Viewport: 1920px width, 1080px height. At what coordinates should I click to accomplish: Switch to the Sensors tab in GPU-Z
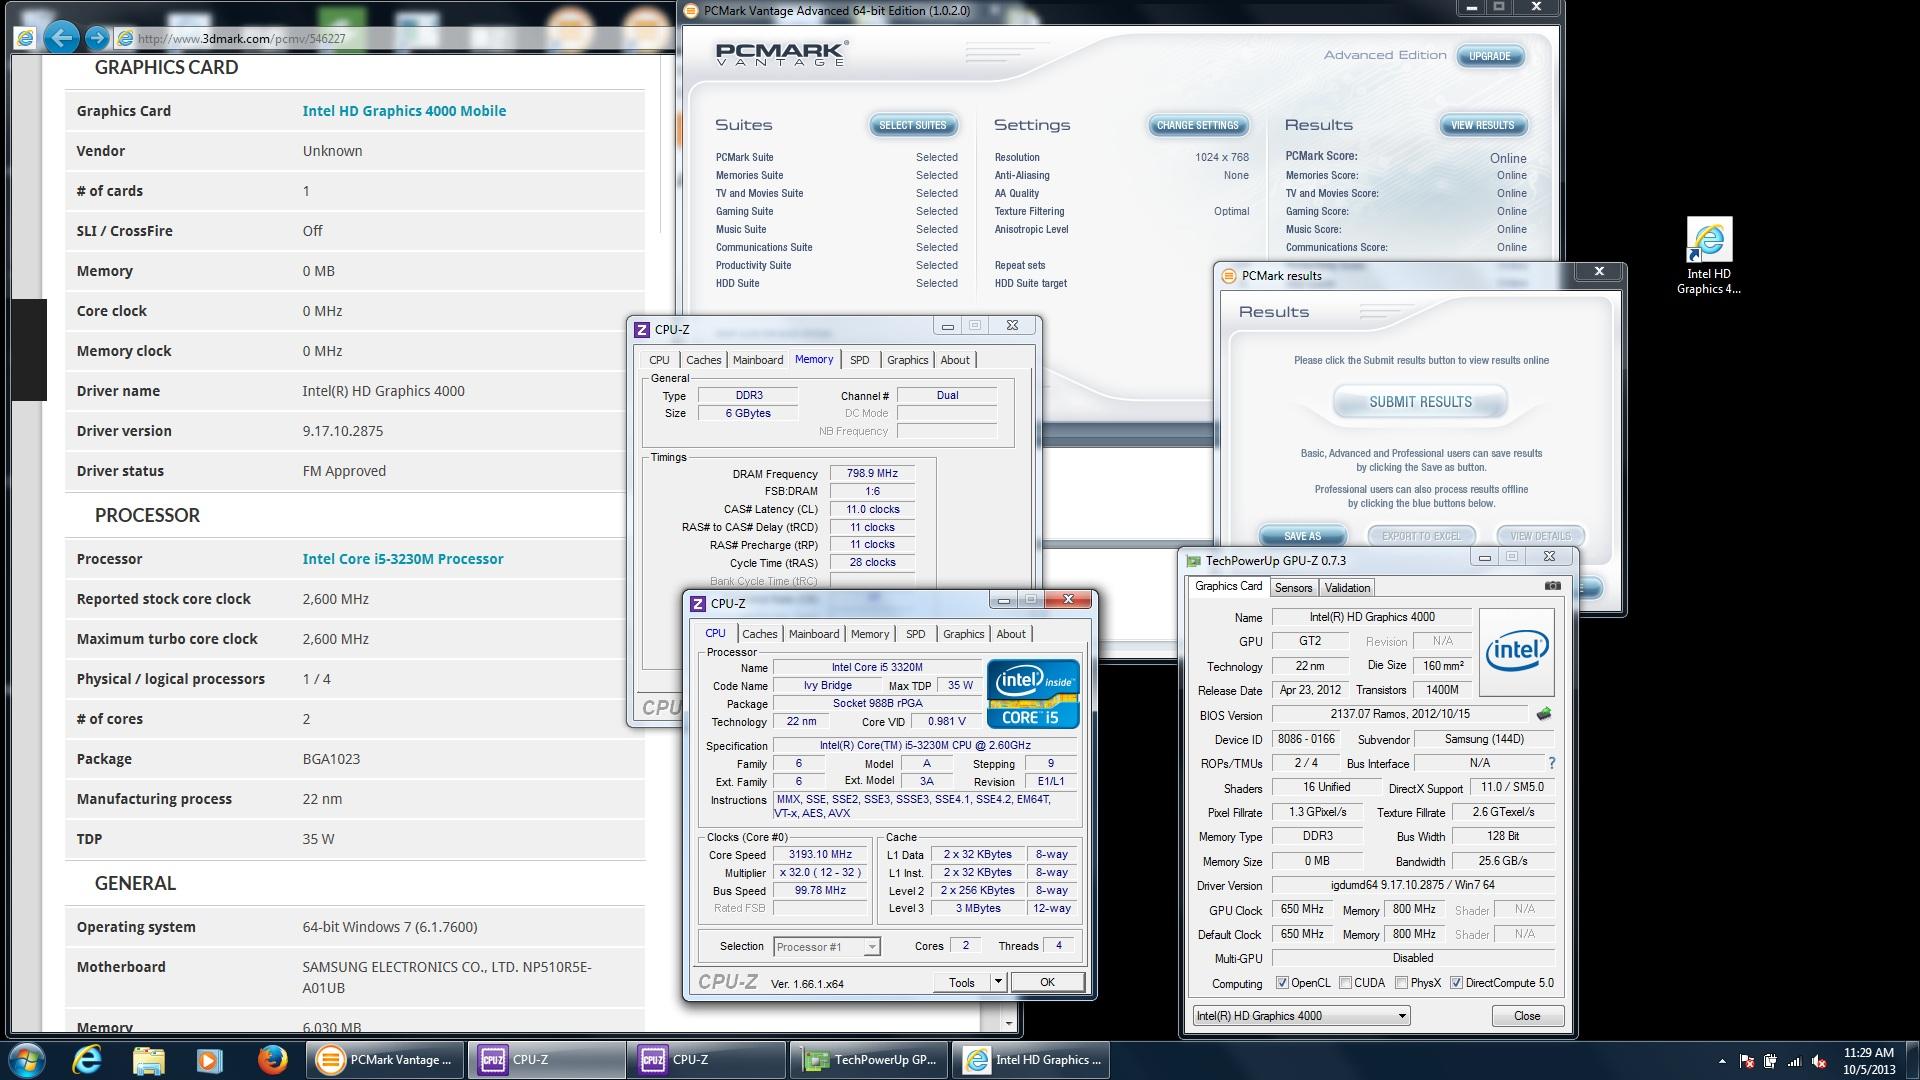point(1293,588)
